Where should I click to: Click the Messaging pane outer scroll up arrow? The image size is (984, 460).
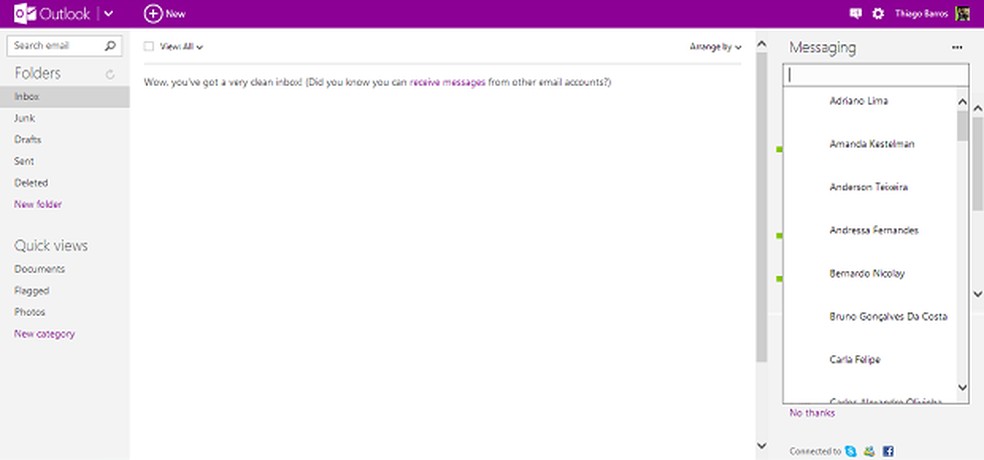(978, 108)
